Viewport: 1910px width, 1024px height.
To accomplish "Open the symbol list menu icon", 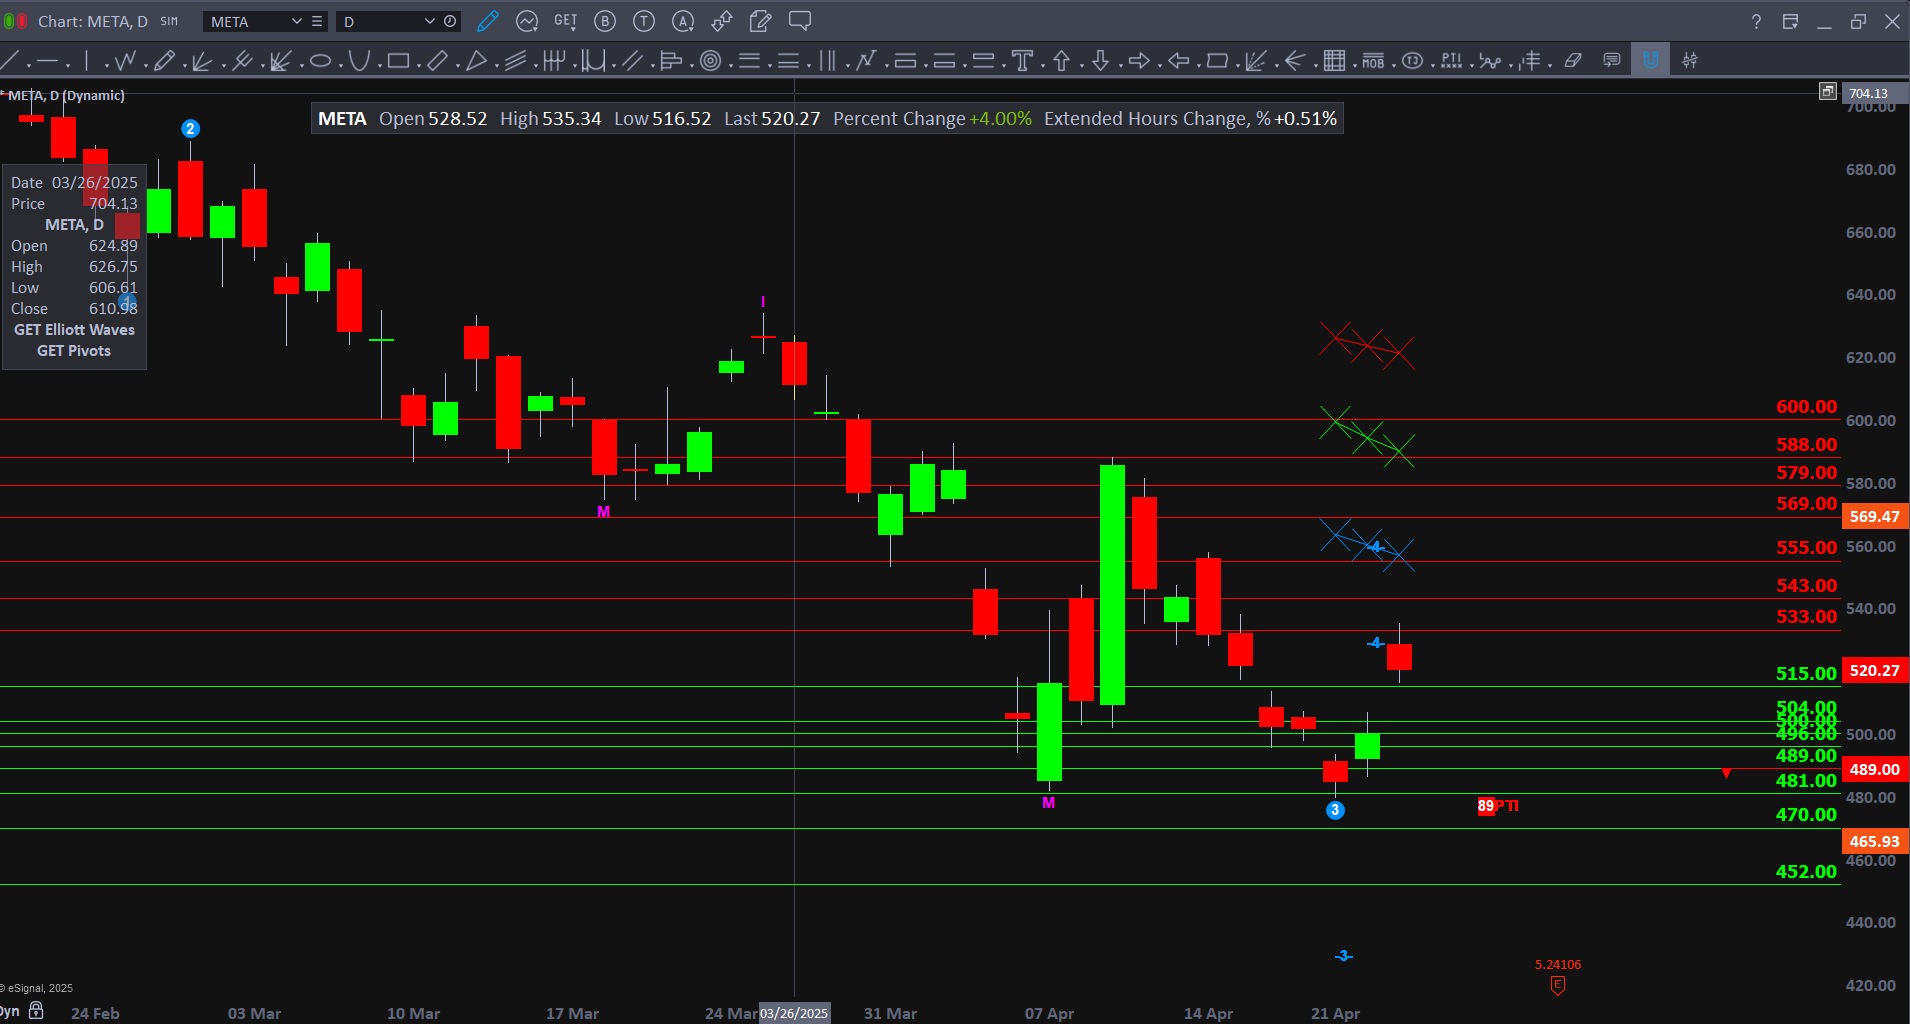I will pos(317,21).
